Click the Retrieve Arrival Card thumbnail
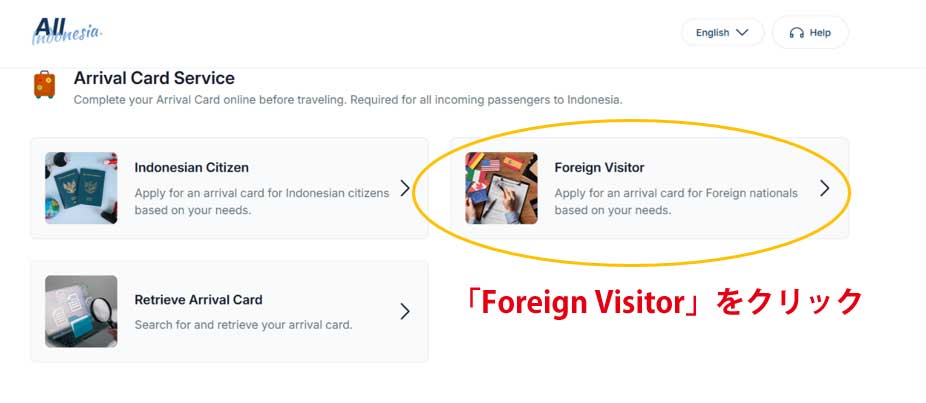Screen dimensions: 926x403 (x=81, y=311)
